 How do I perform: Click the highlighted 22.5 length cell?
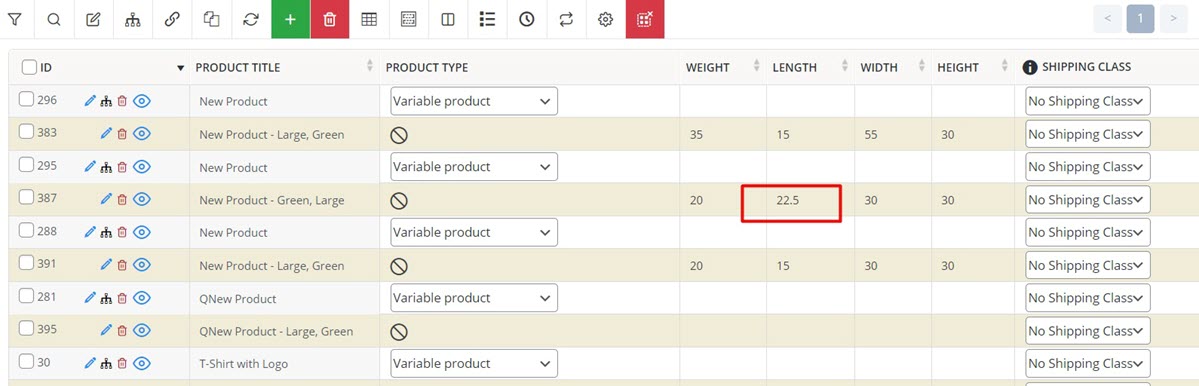coord(791,200)
